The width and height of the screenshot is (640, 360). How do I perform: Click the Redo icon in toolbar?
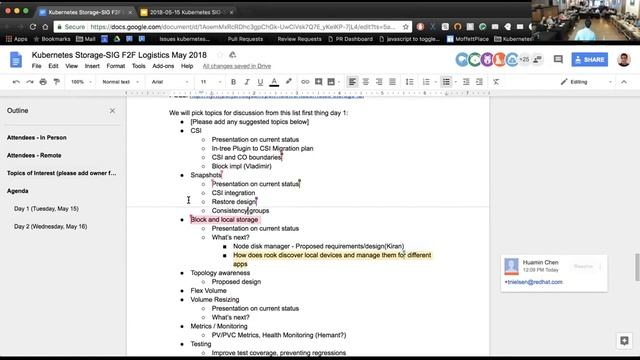click(x=30, y=82)
